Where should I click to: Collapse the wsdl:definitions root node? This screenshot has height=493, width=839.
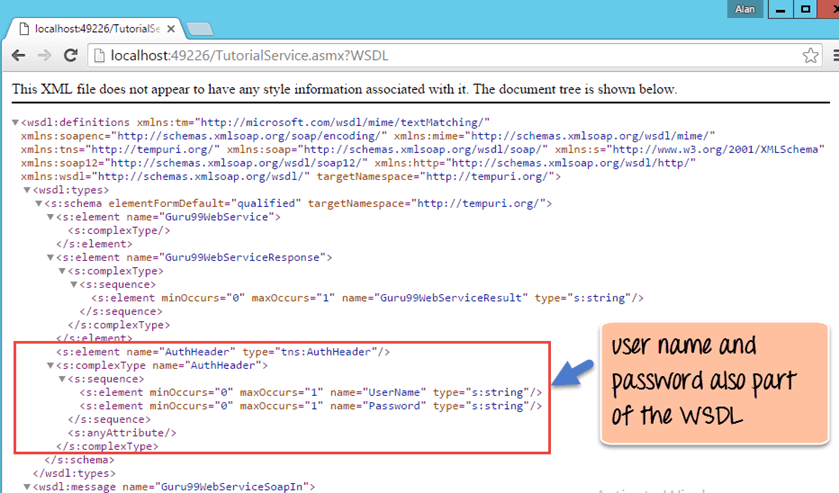15,122
